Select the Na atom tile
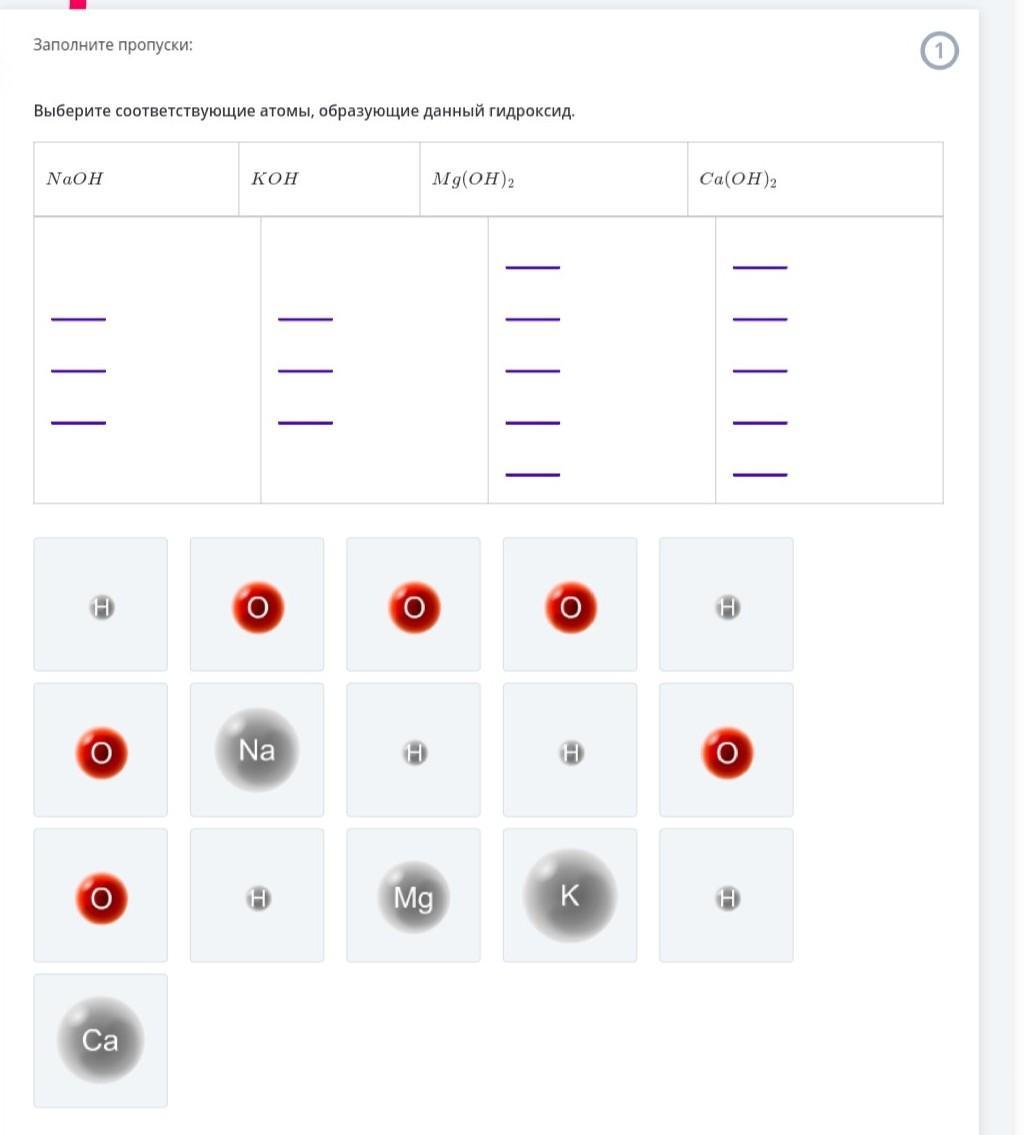Viewport: 1028px width, 1135px height. coord(257,750)
